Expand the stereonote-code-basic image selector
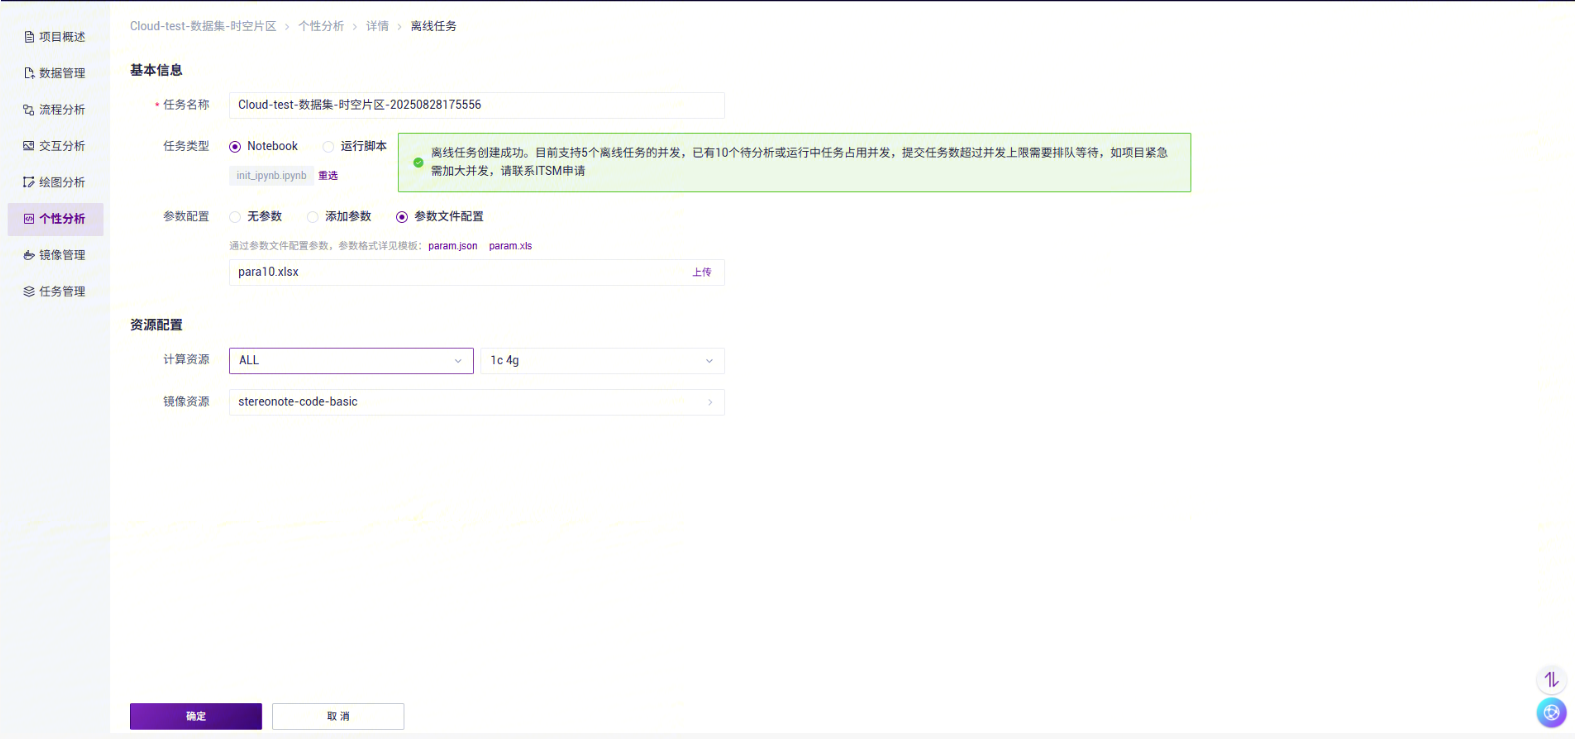The image size is (1575, 739). pyautogui.click(x=476, y=402)
